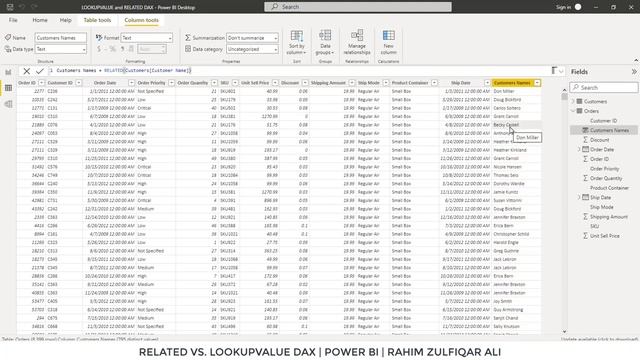Select the Discount column header

[290, 83]
